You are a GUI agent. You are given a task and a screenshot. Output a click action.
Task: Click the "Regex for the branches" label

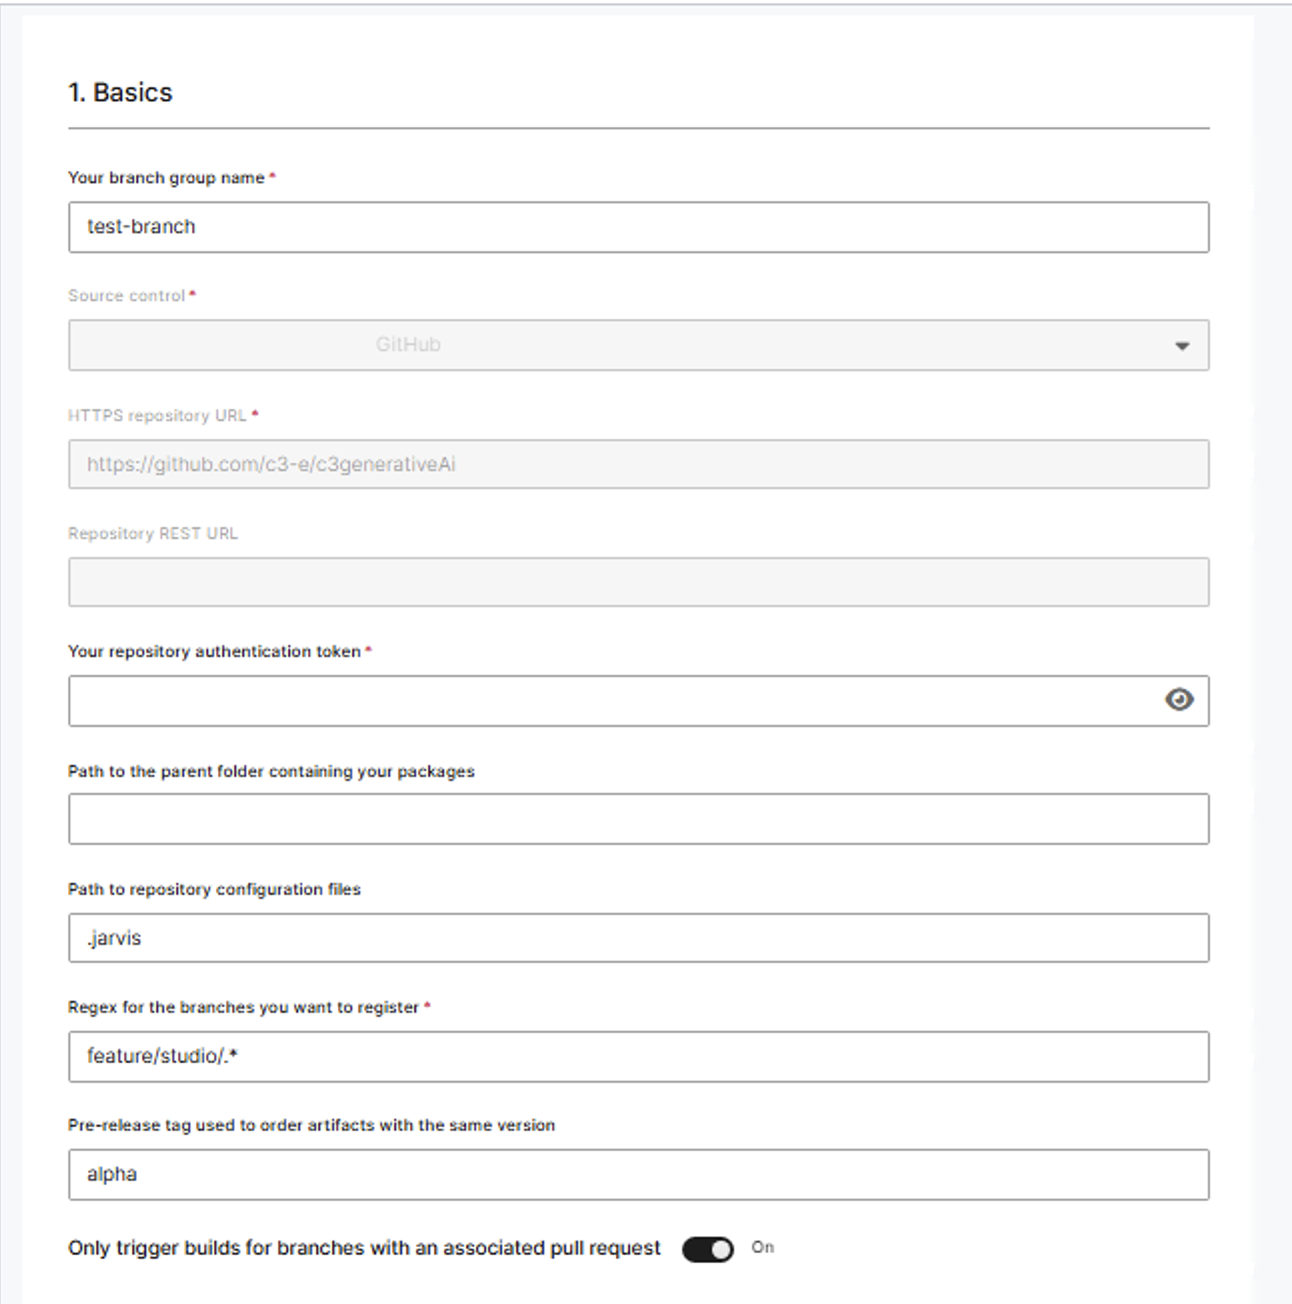243,1008
